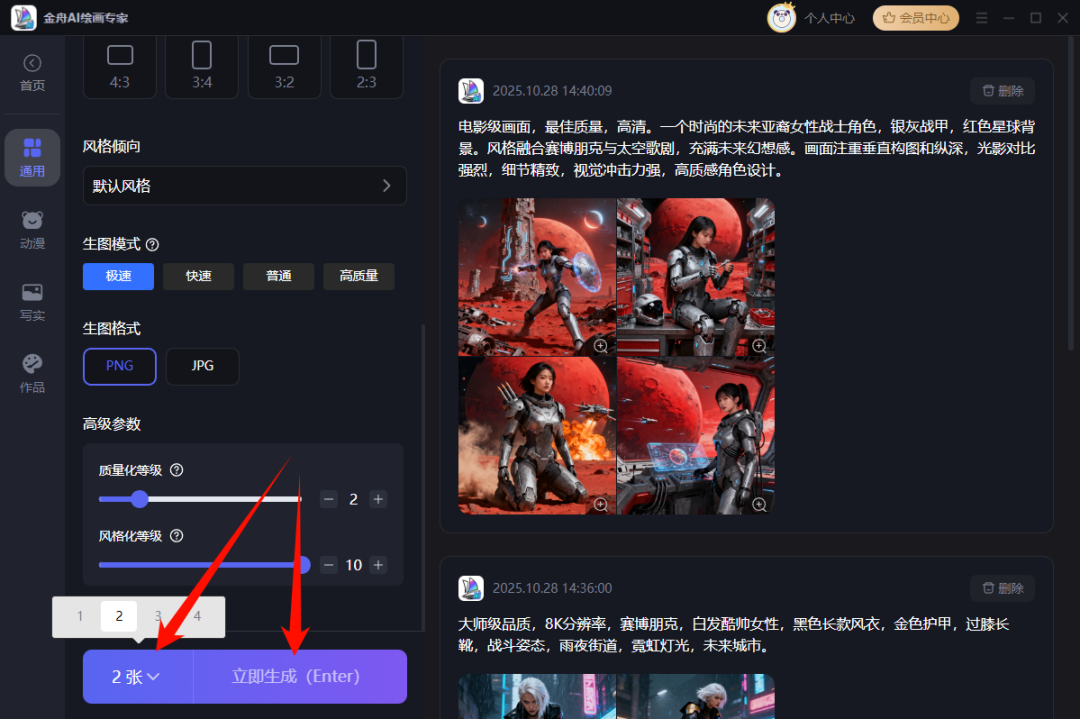Choose the 3:4 aspect ratio
Viewport: 1080px width, 719px height.
tap(202, 67)
